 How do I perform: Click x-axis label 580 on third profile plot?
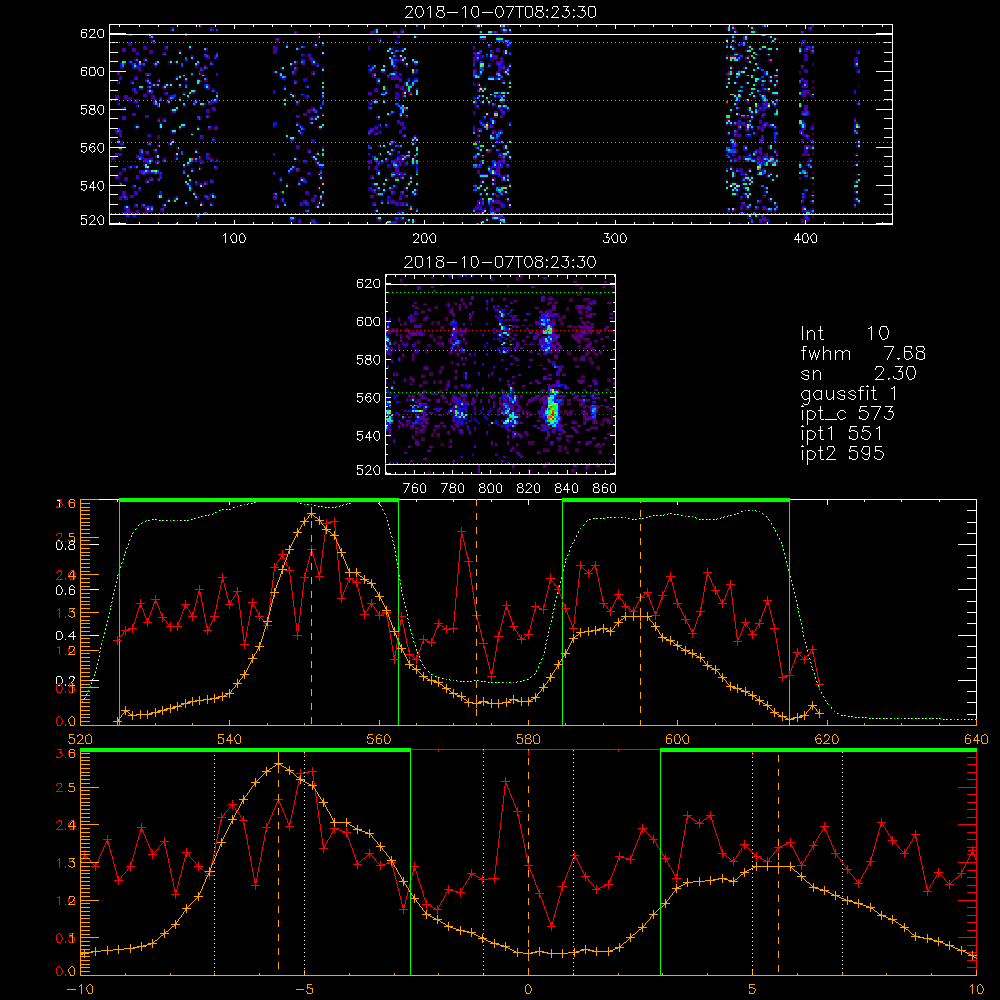point(528,739)
